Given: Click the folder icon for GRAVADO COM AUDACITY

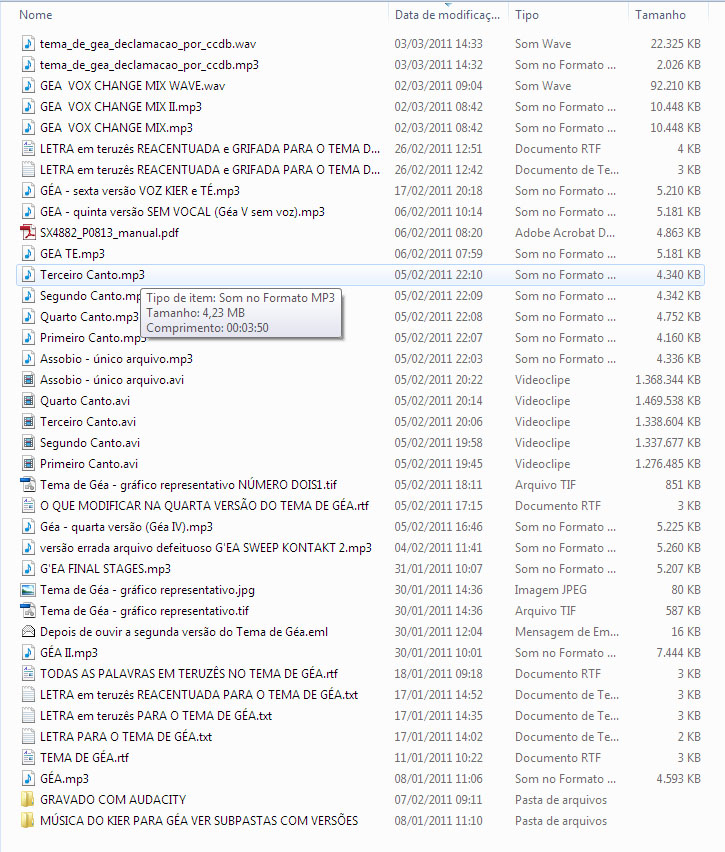Looking at the screenshot, I should 28,800.
